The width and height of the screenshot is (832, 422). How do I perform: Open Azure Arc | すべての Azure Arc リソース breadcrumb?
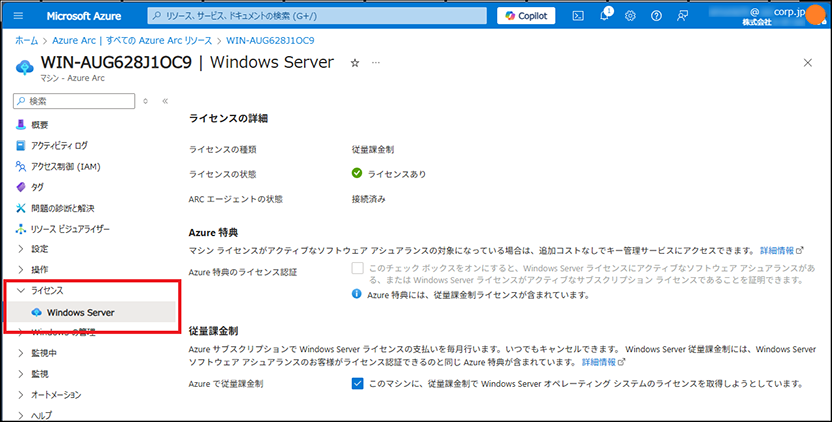[x=132, y=40]
